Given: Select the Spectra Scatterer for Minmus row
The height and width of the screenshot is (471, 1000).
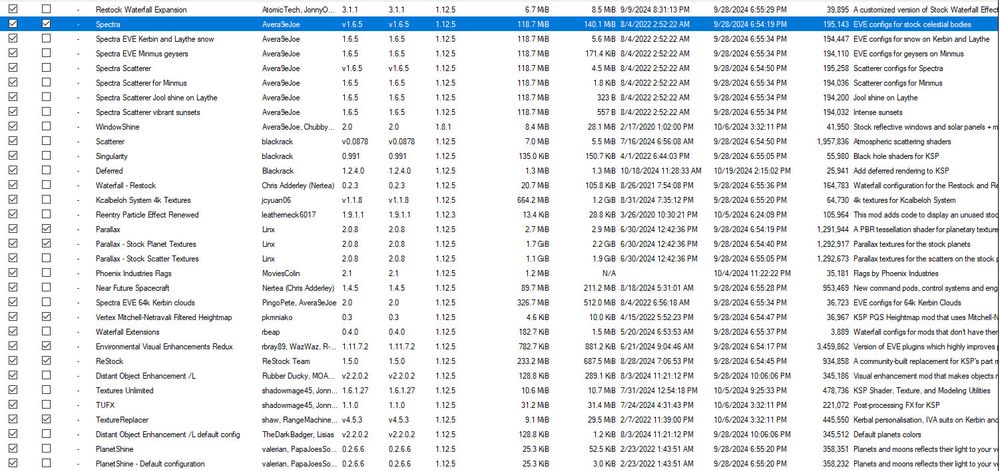Looking at the screenshot, I should (500, 83).
